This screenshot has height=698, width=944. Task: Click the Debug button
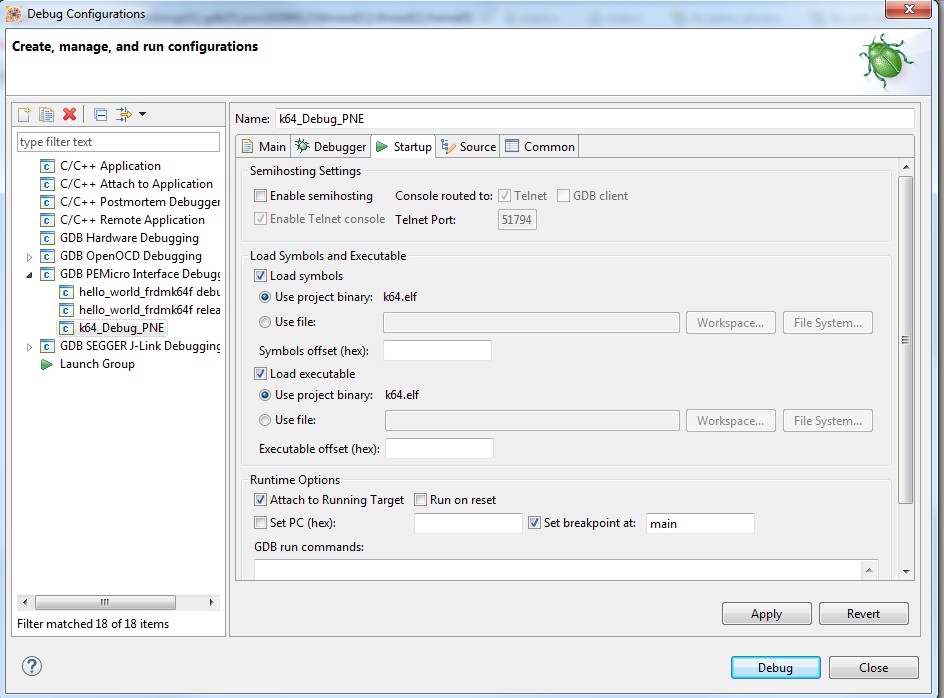[775, 668]
